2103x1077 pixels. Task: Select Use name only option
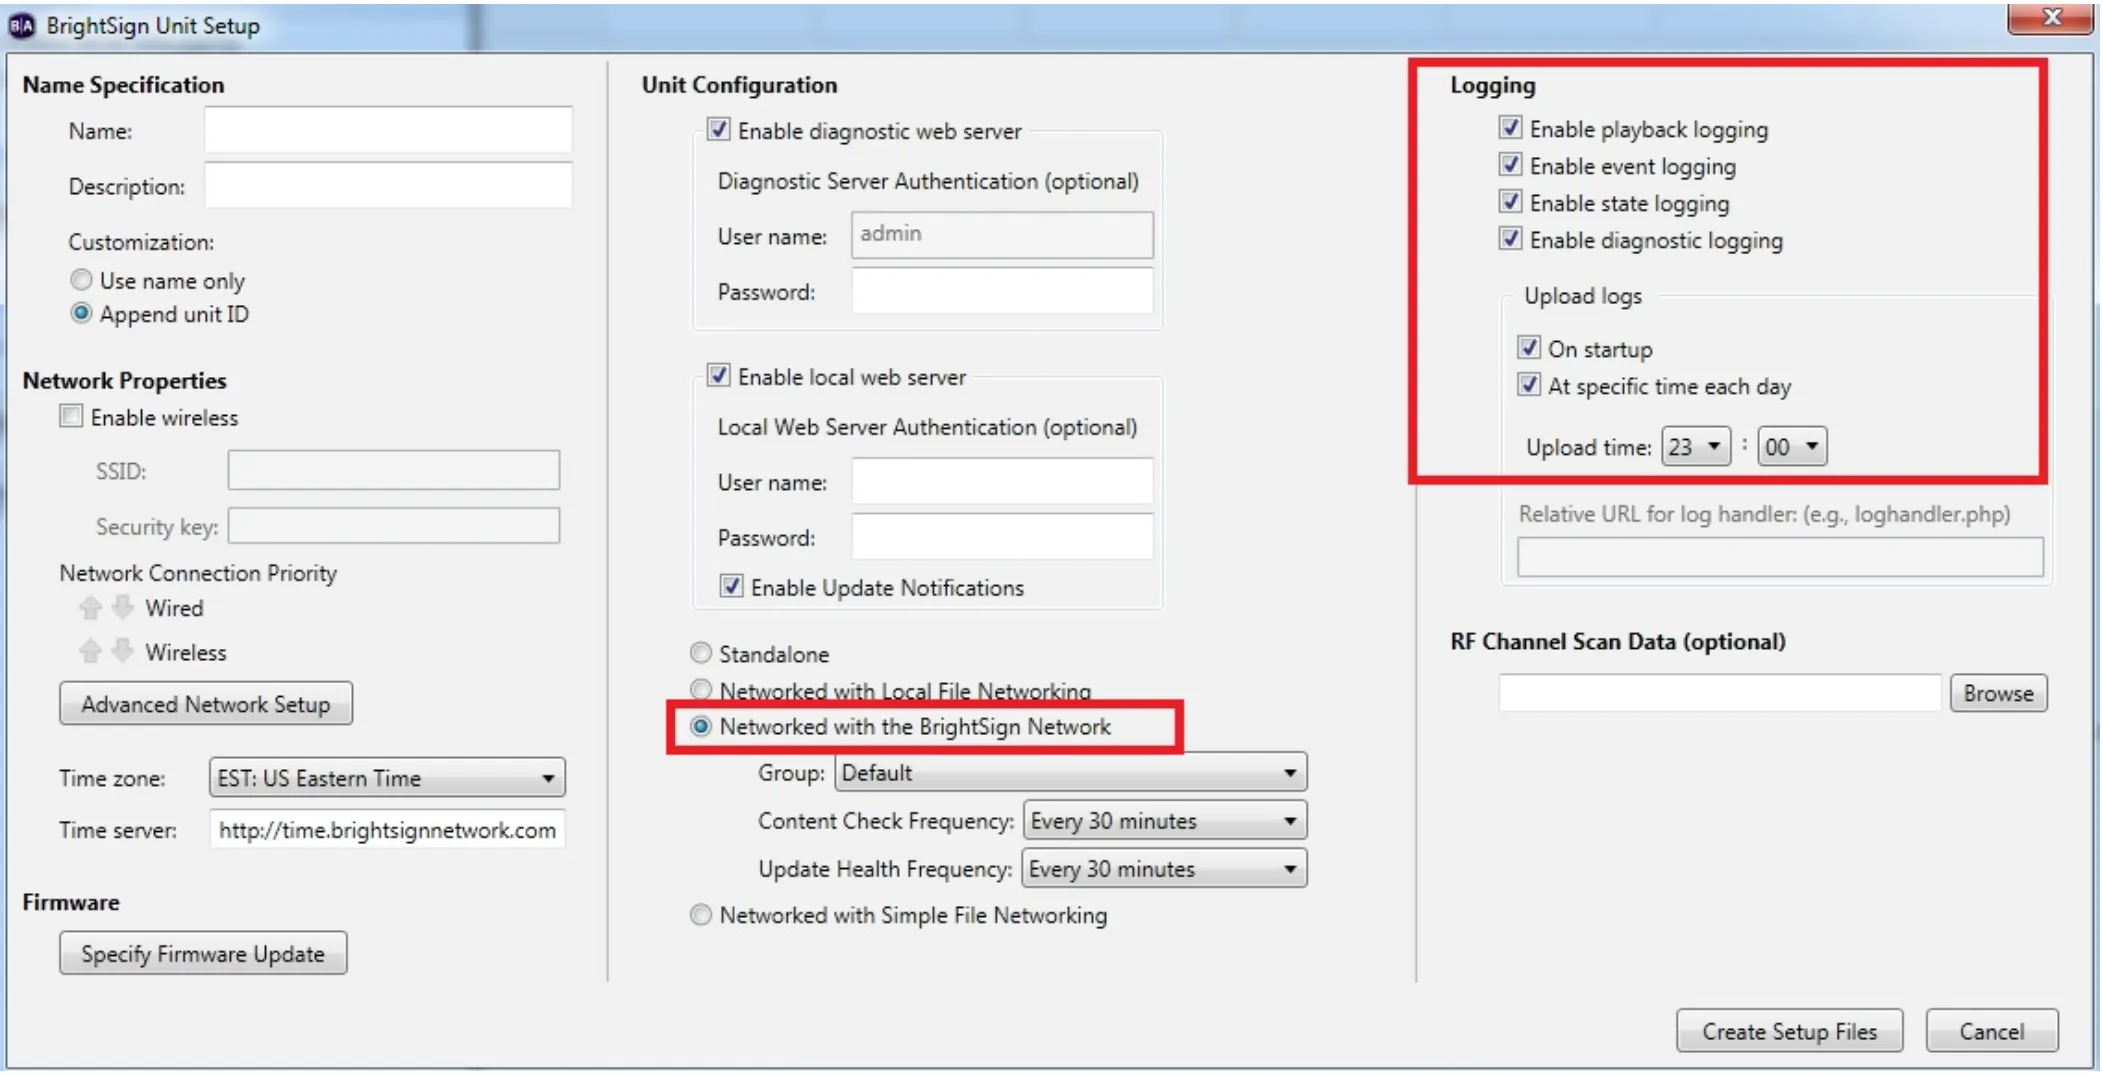click(81, 280)
